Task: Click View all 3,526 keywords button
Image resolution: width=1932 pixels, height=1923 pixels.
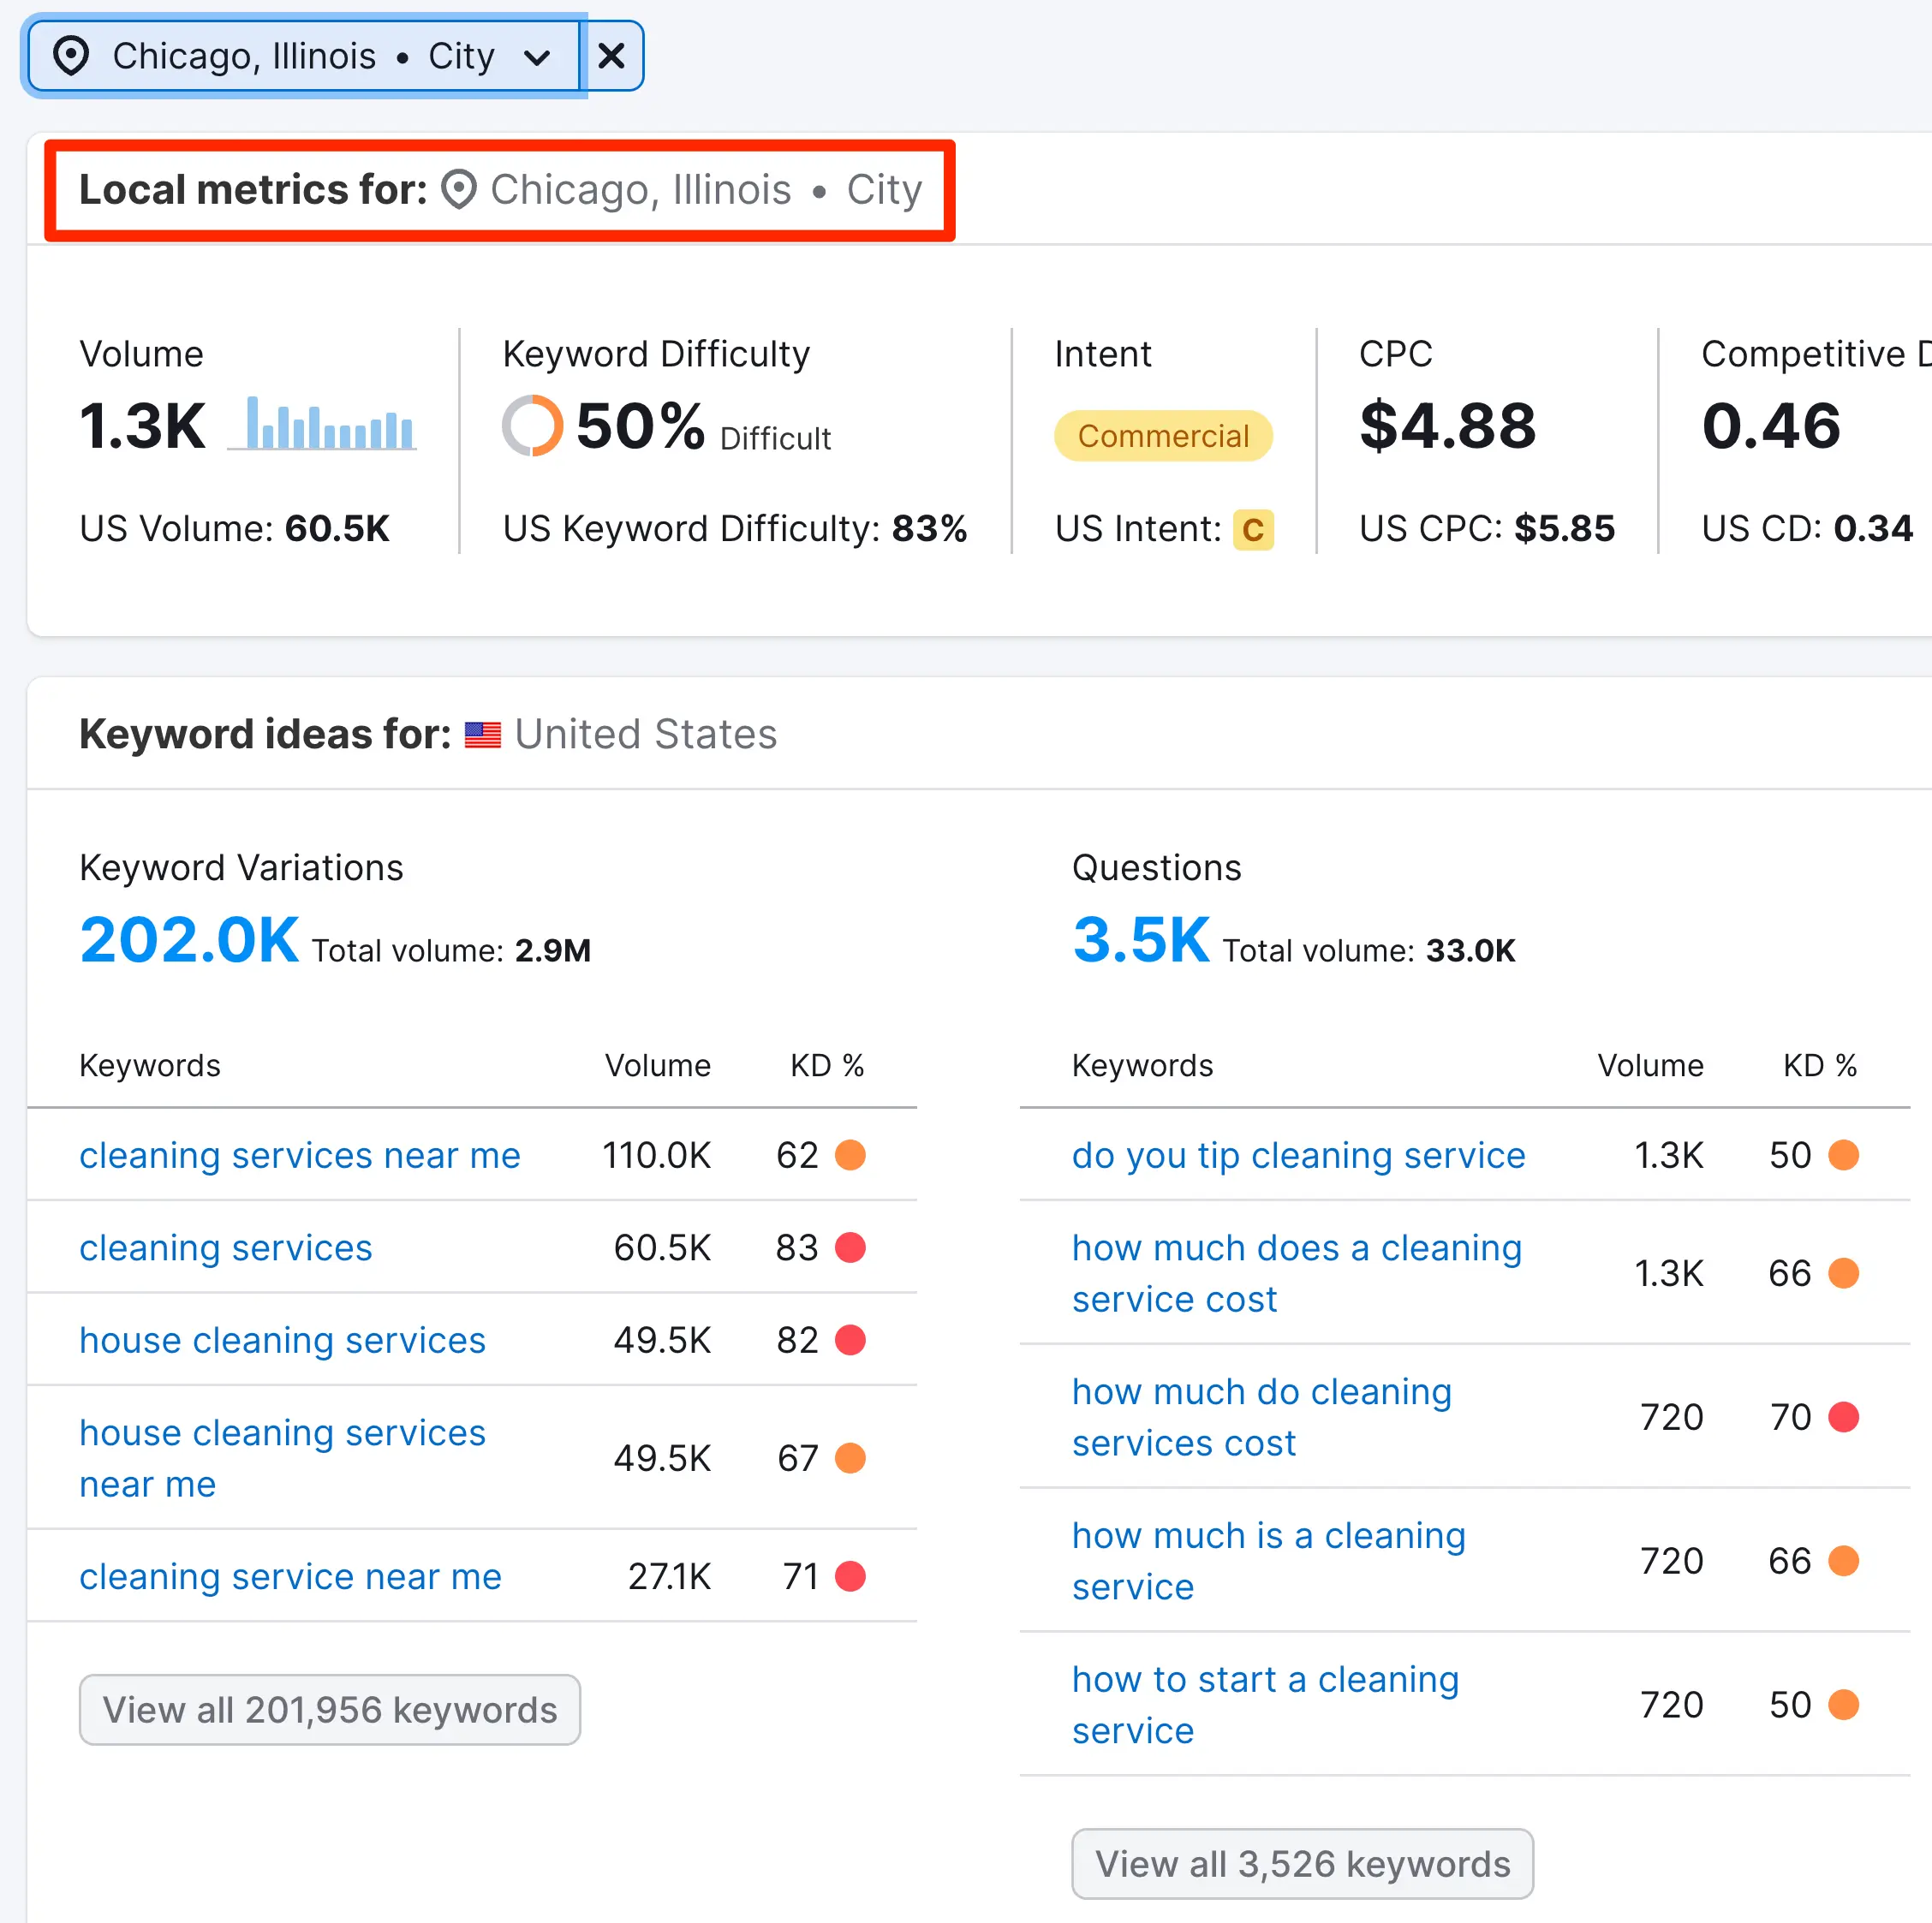Action: click(x=1302, y=1863)
